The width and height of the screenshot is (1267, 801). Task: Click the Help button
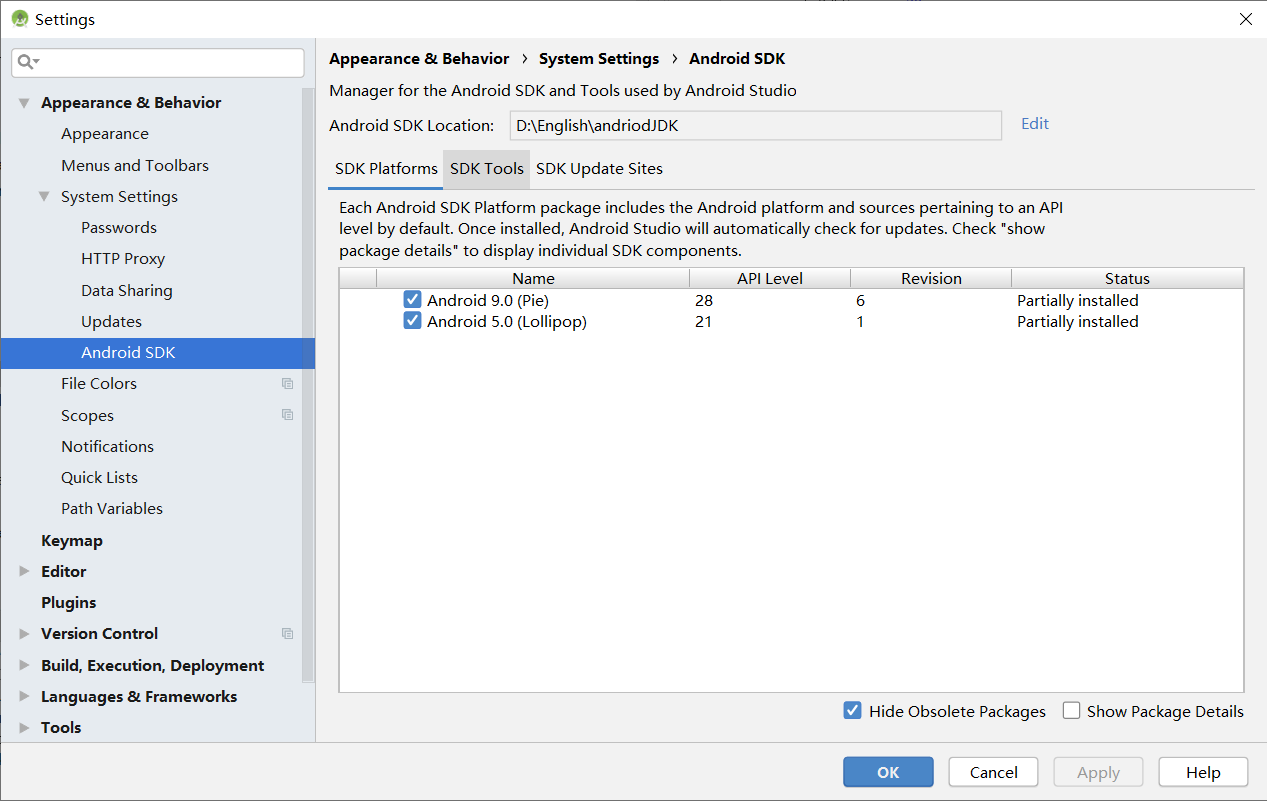pos(1203,772)
